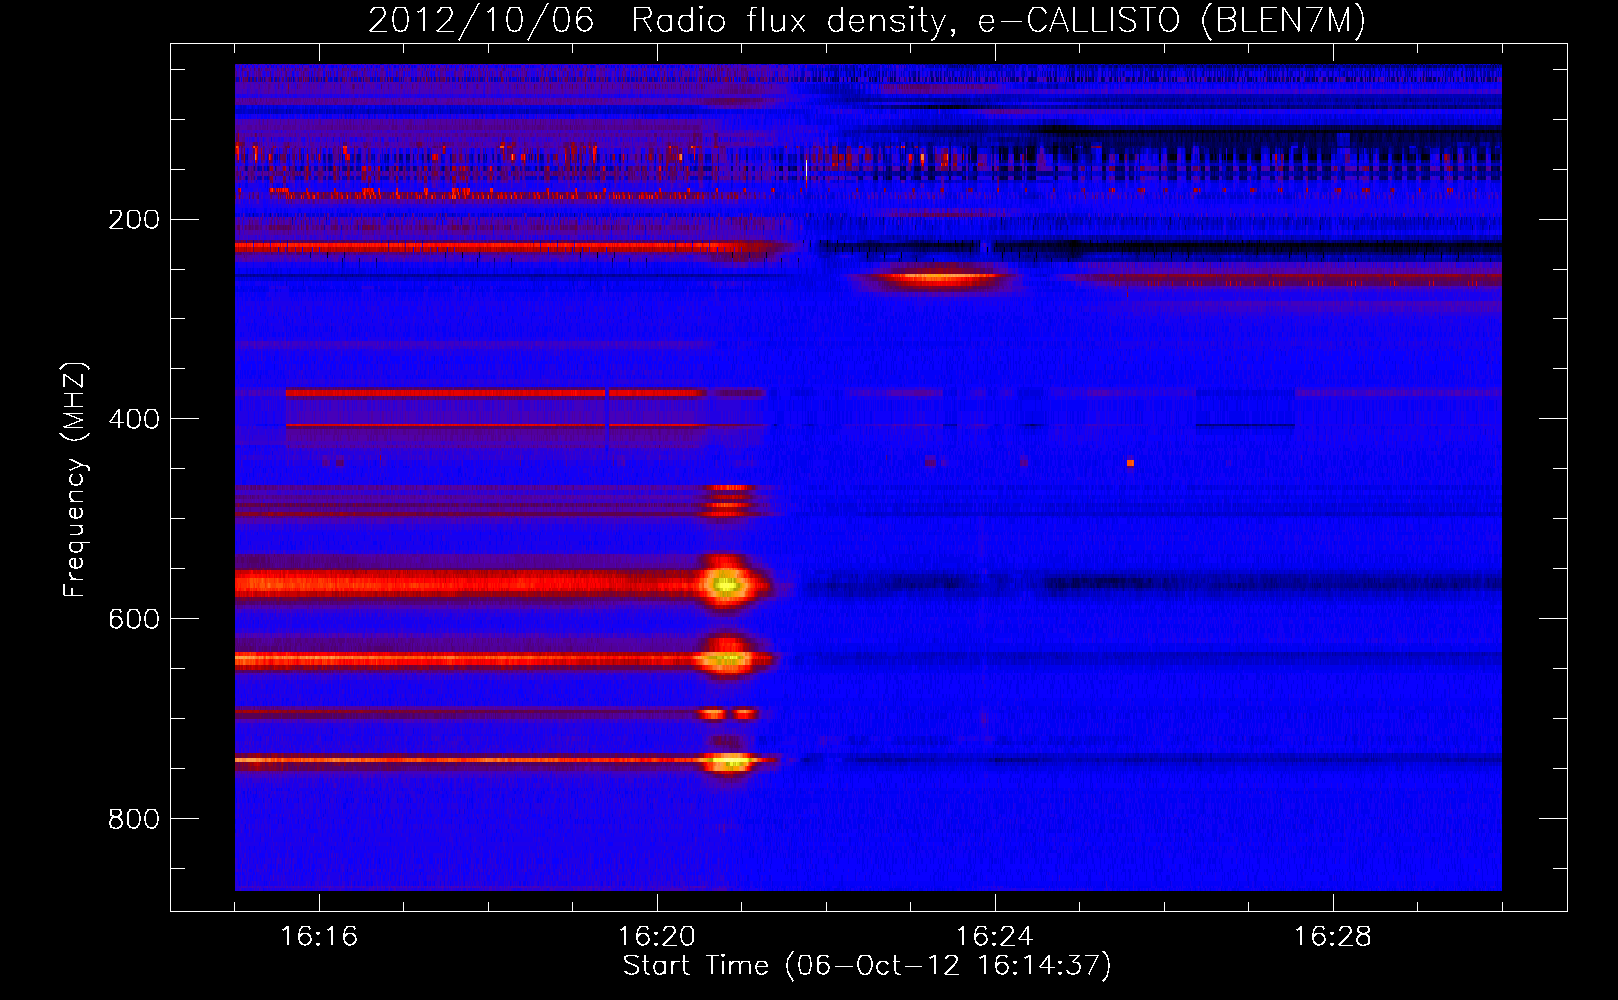The width and height of the screenshot is (1618, 1000).
Task: Click the 800 frequency tick label
Action: (134, 819)
